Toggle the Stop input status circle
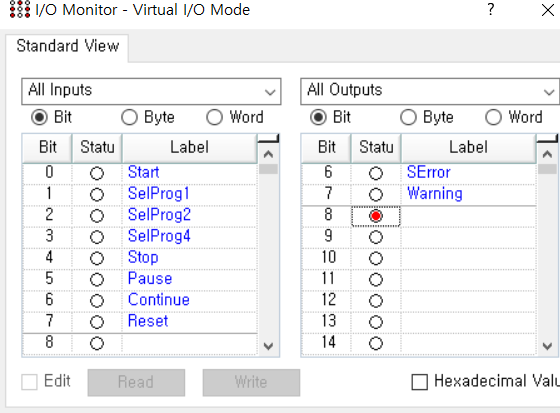 click(x=97, y=258)
